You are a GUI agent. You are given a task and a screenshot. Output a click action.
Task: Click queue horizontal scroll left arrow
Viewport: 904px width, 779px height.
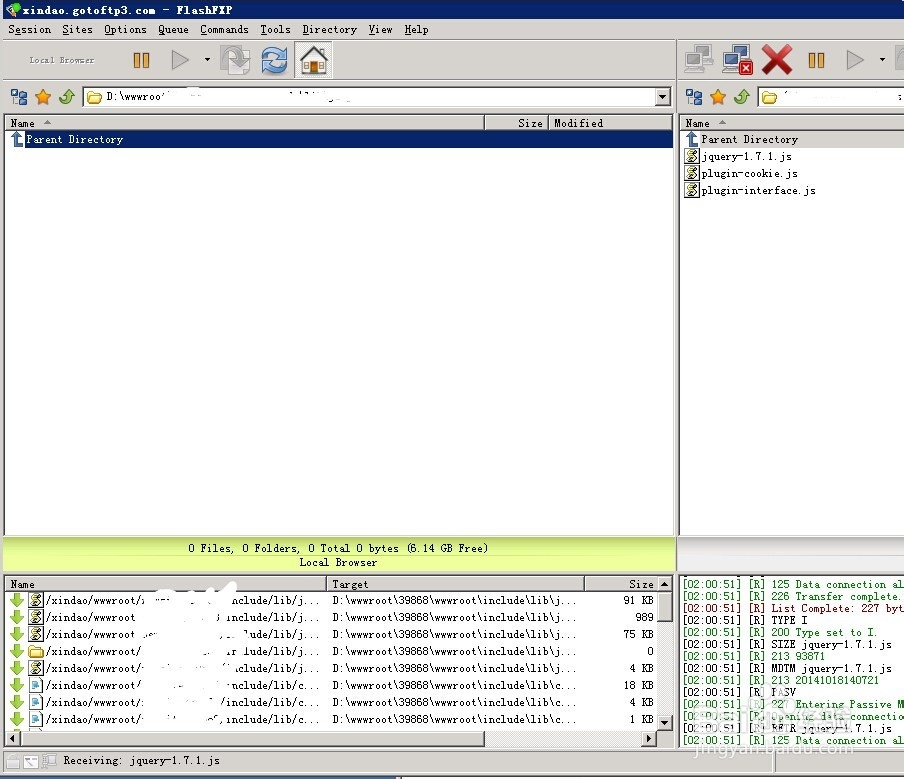pos(12,738)
